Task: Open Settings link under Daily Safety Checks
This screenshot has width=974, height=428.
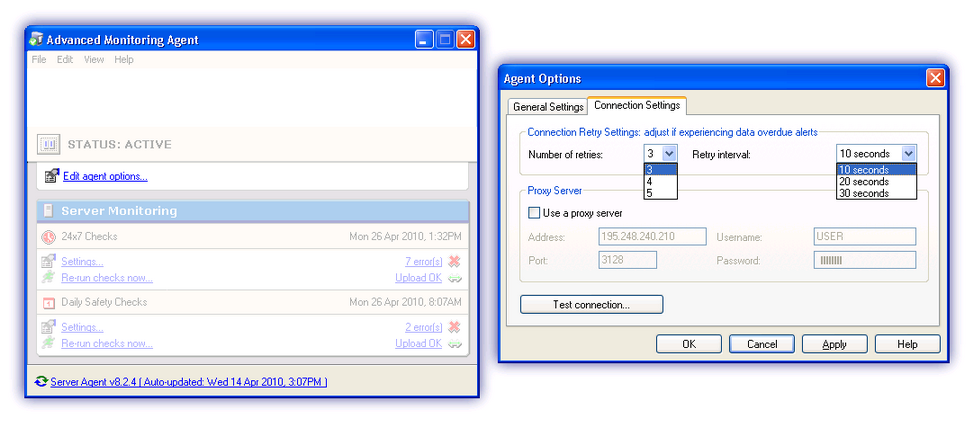Action: click(x=82, y=327)
